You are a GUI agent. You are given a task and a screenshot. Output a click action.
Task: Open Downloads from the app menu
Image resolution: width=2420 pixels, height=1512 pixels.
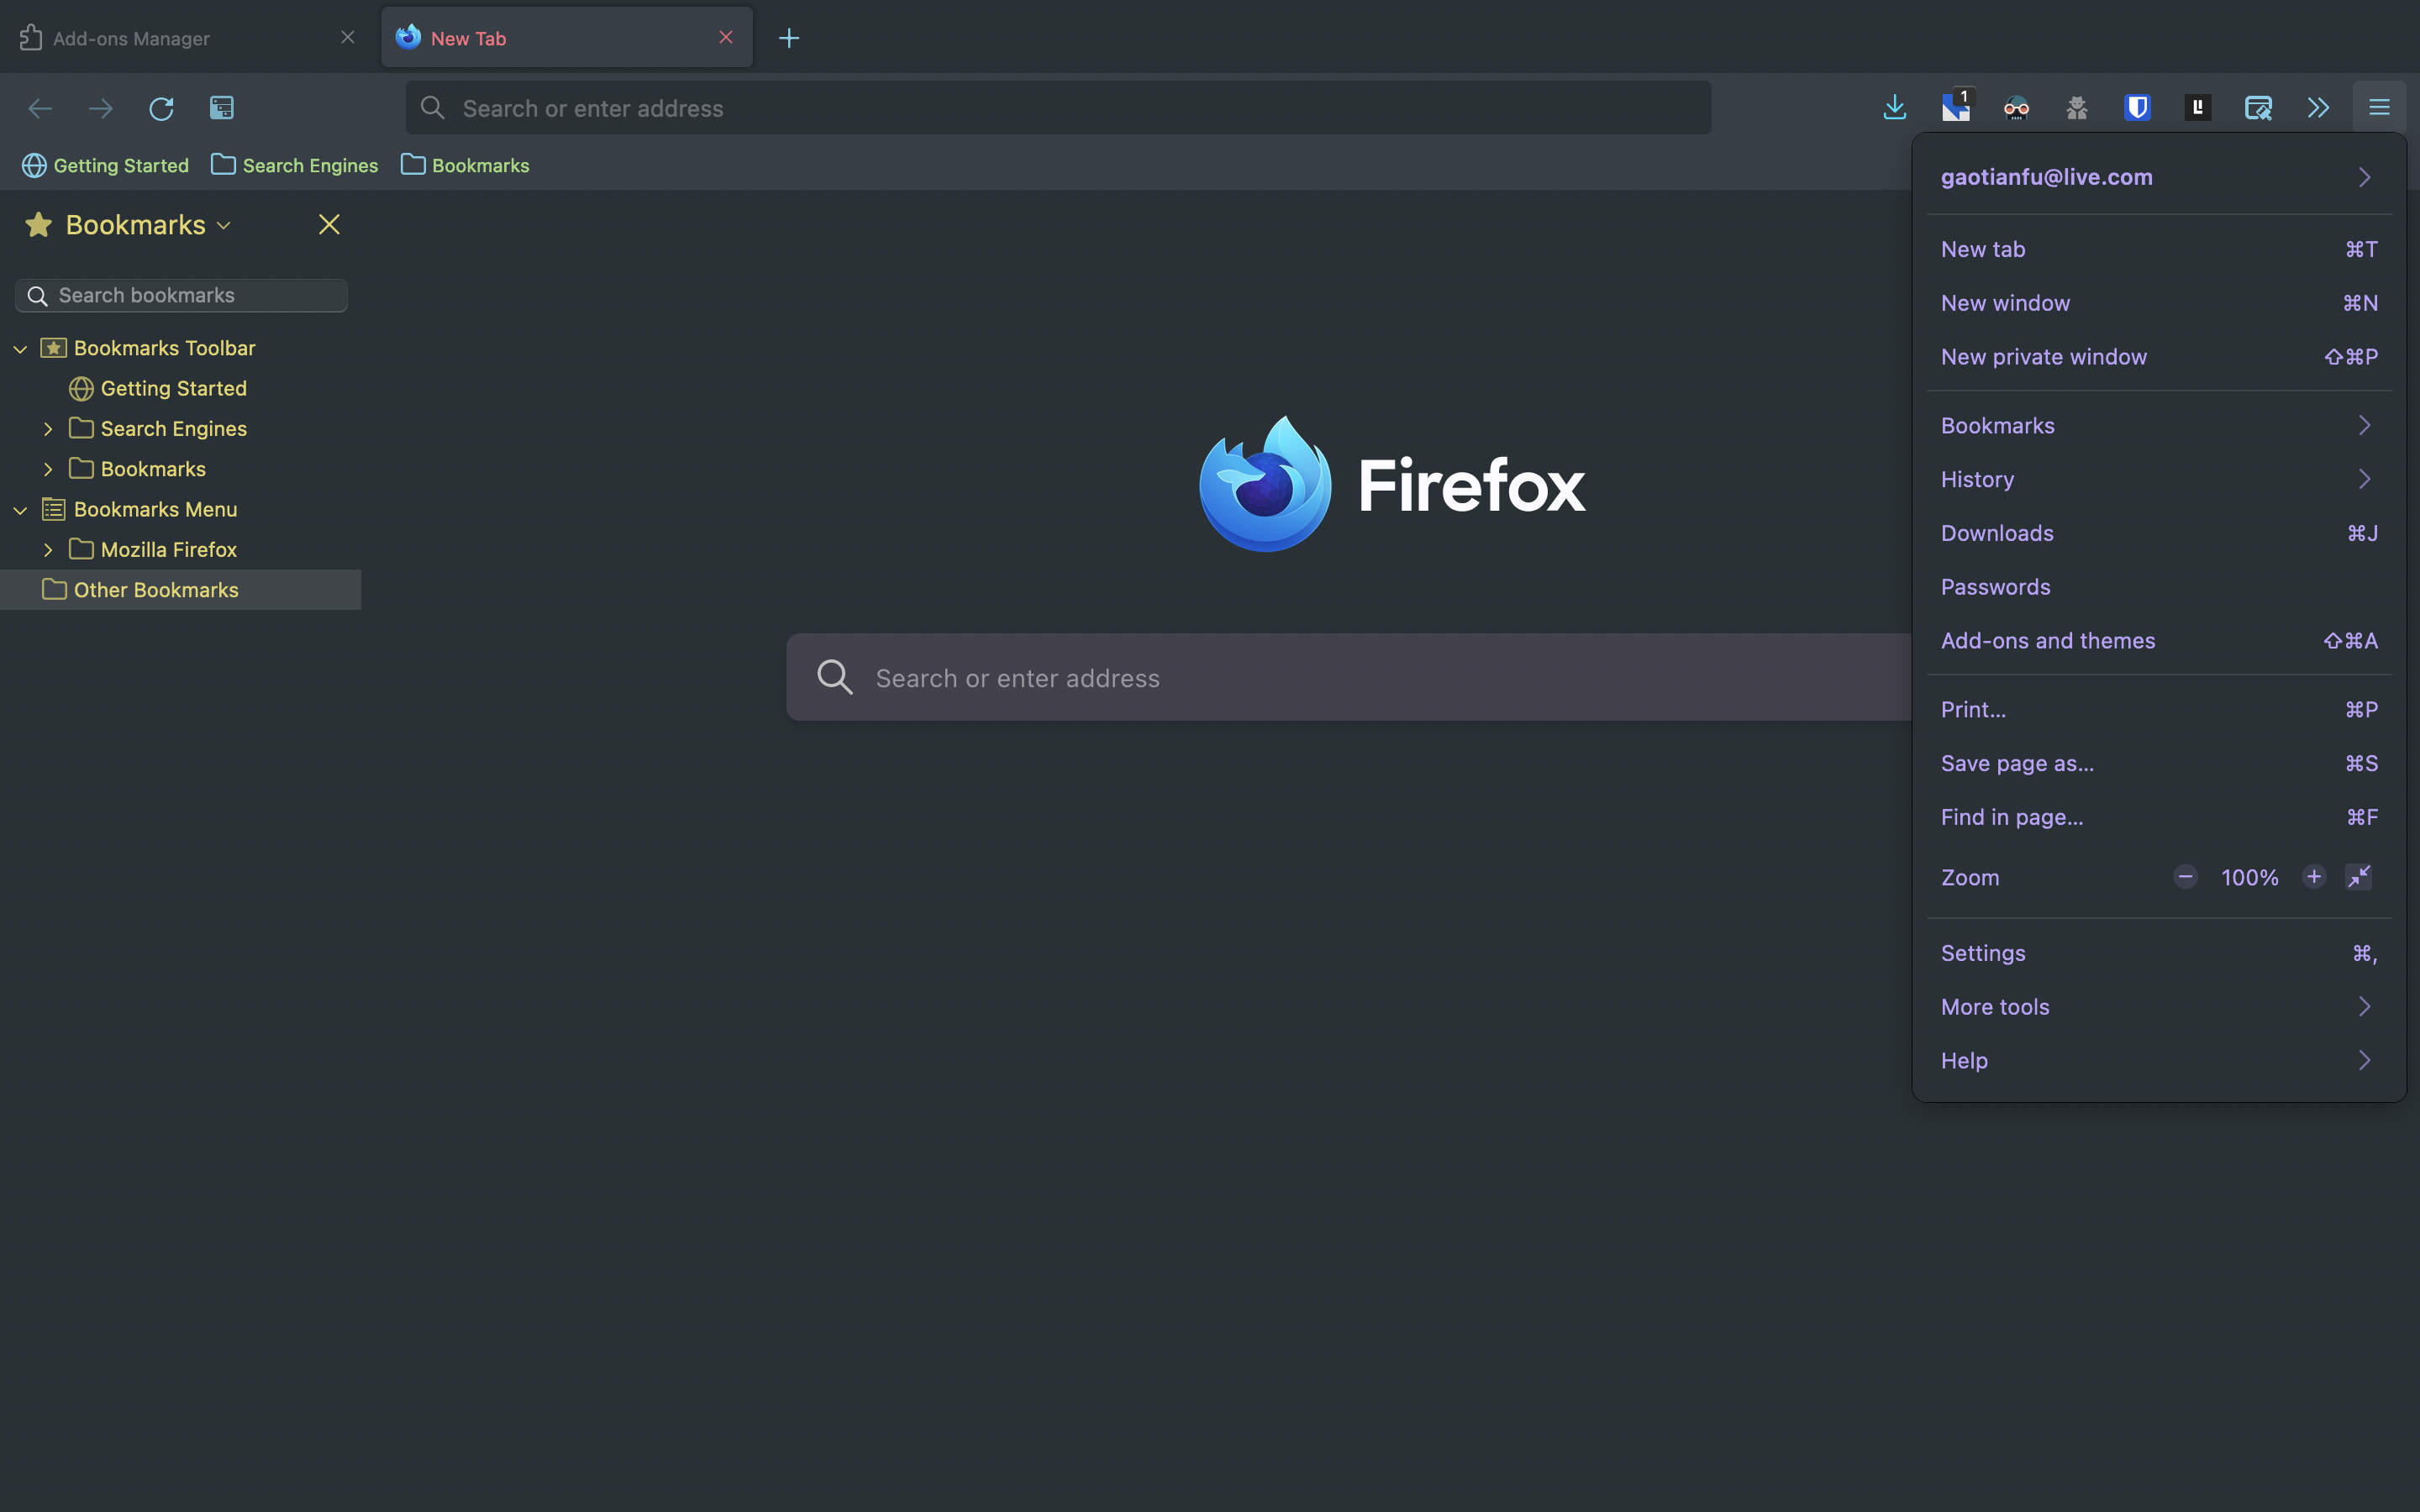(2159, 534)
